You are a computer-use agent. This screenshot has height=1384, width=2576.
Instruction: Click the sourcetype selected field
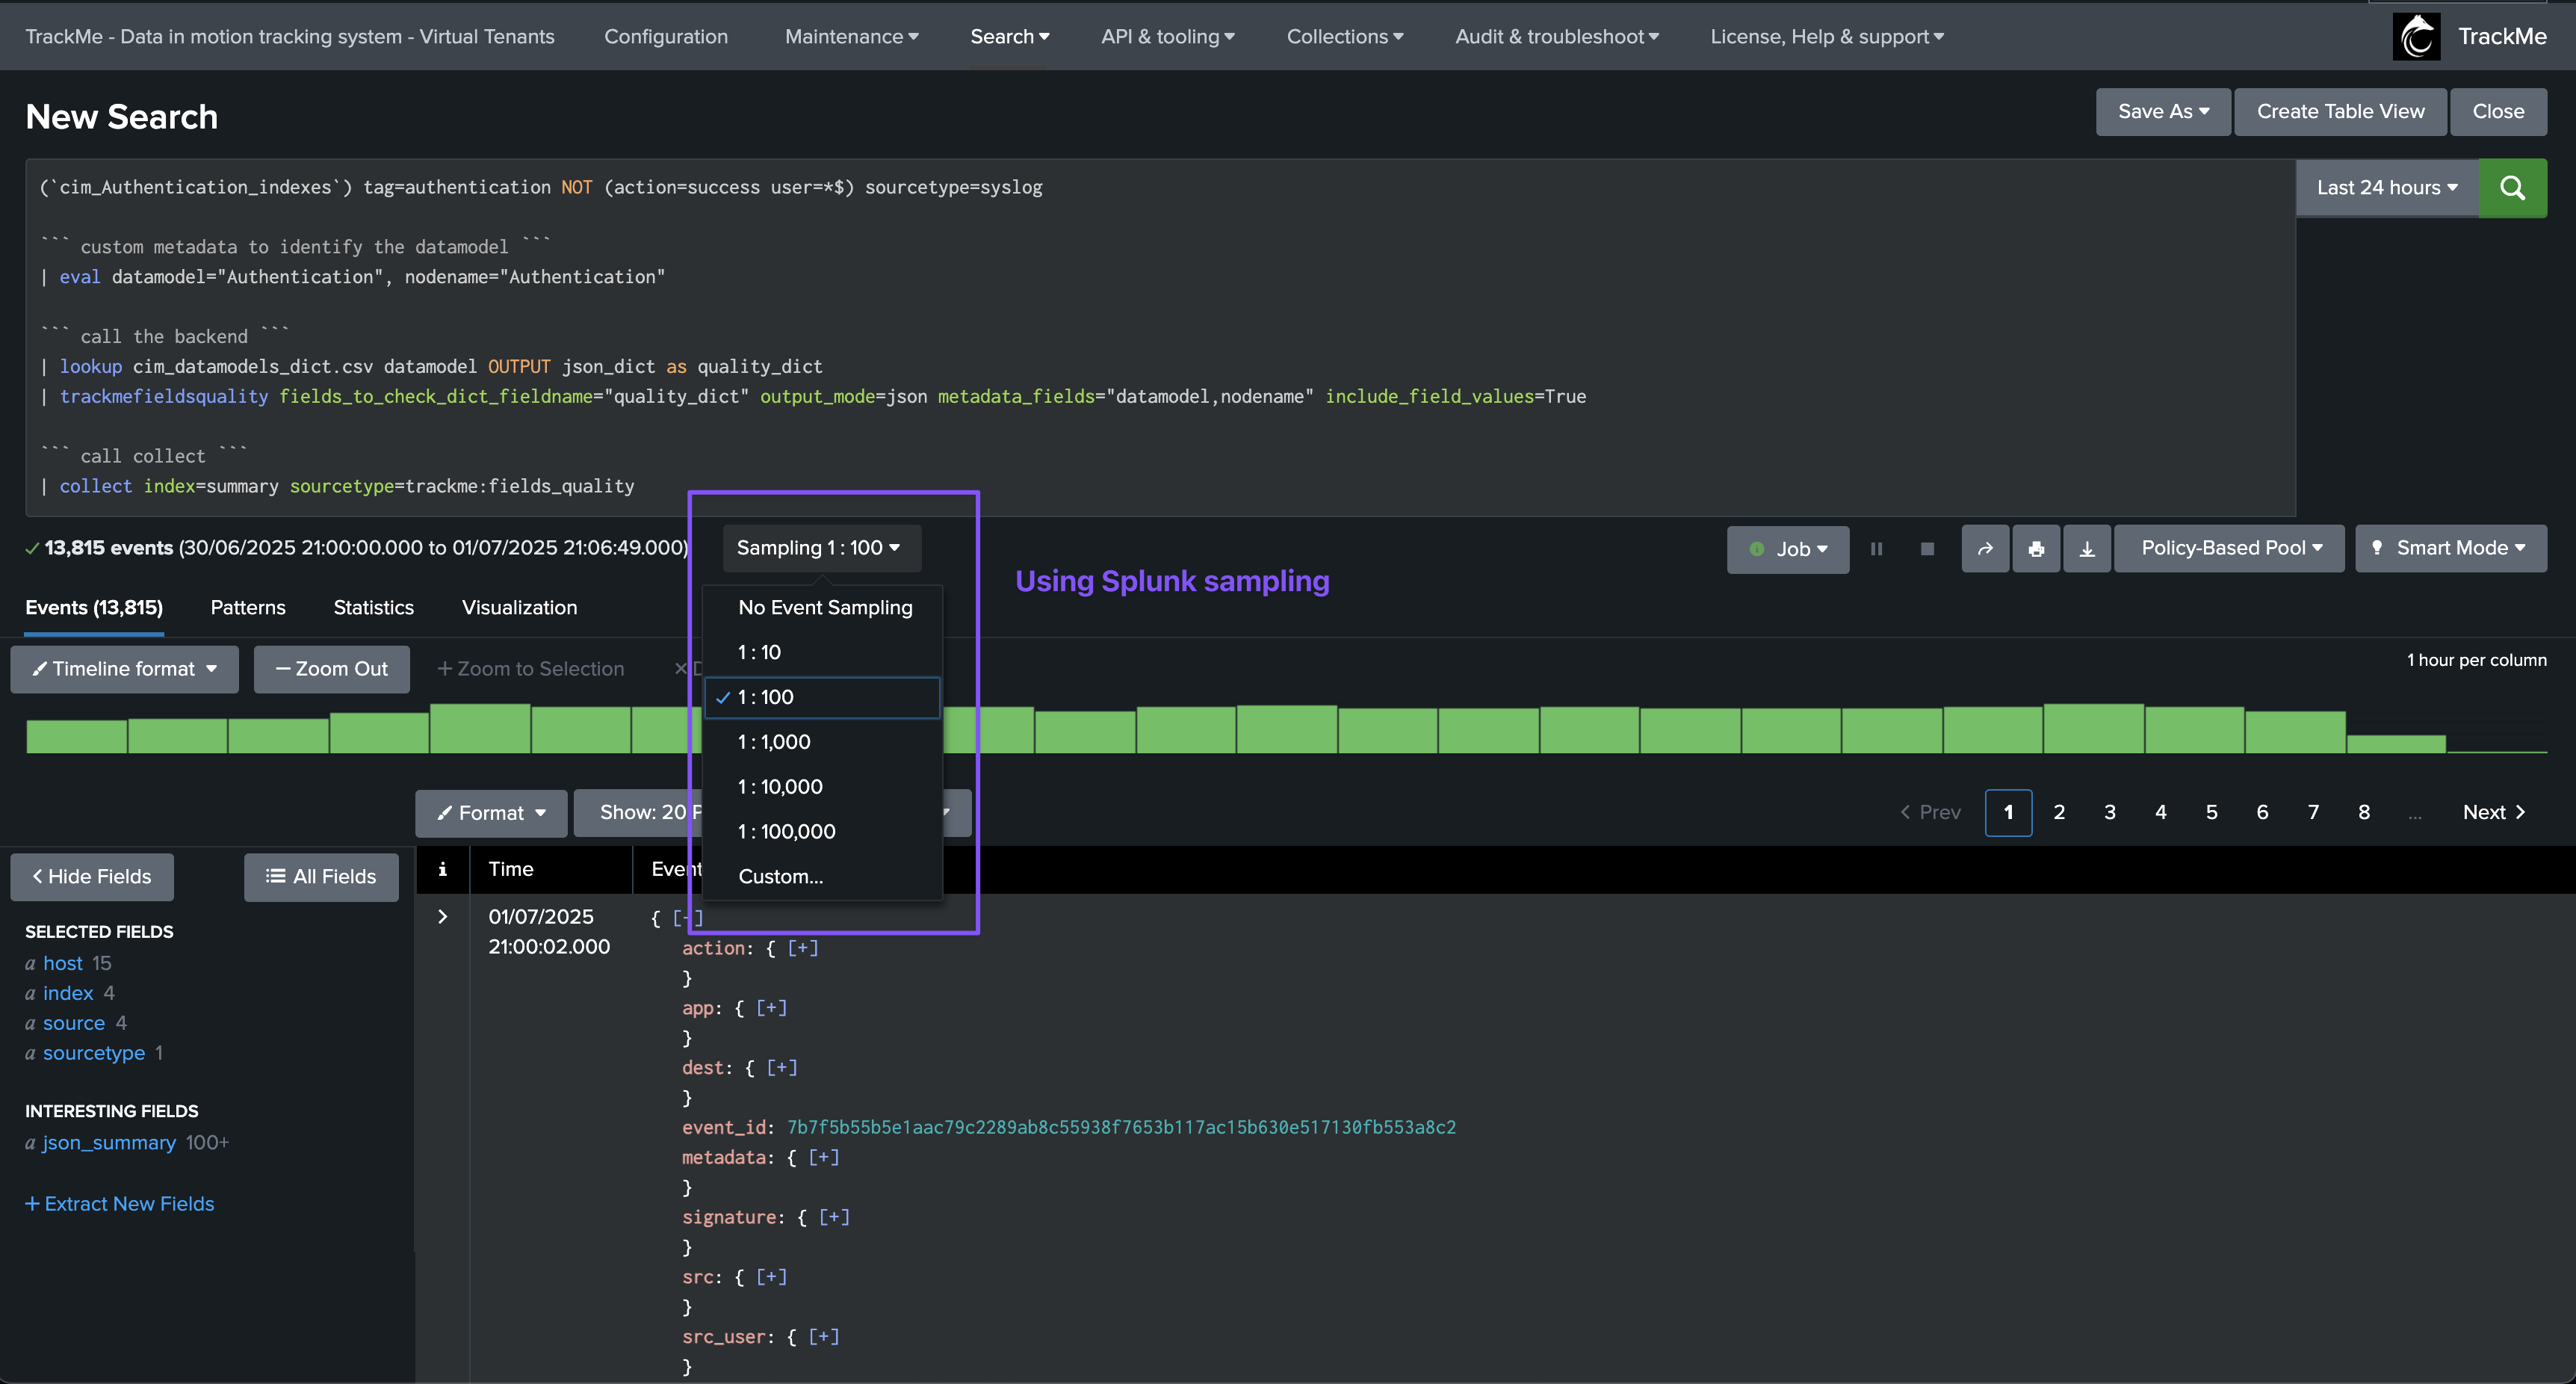coord(94,1053)
